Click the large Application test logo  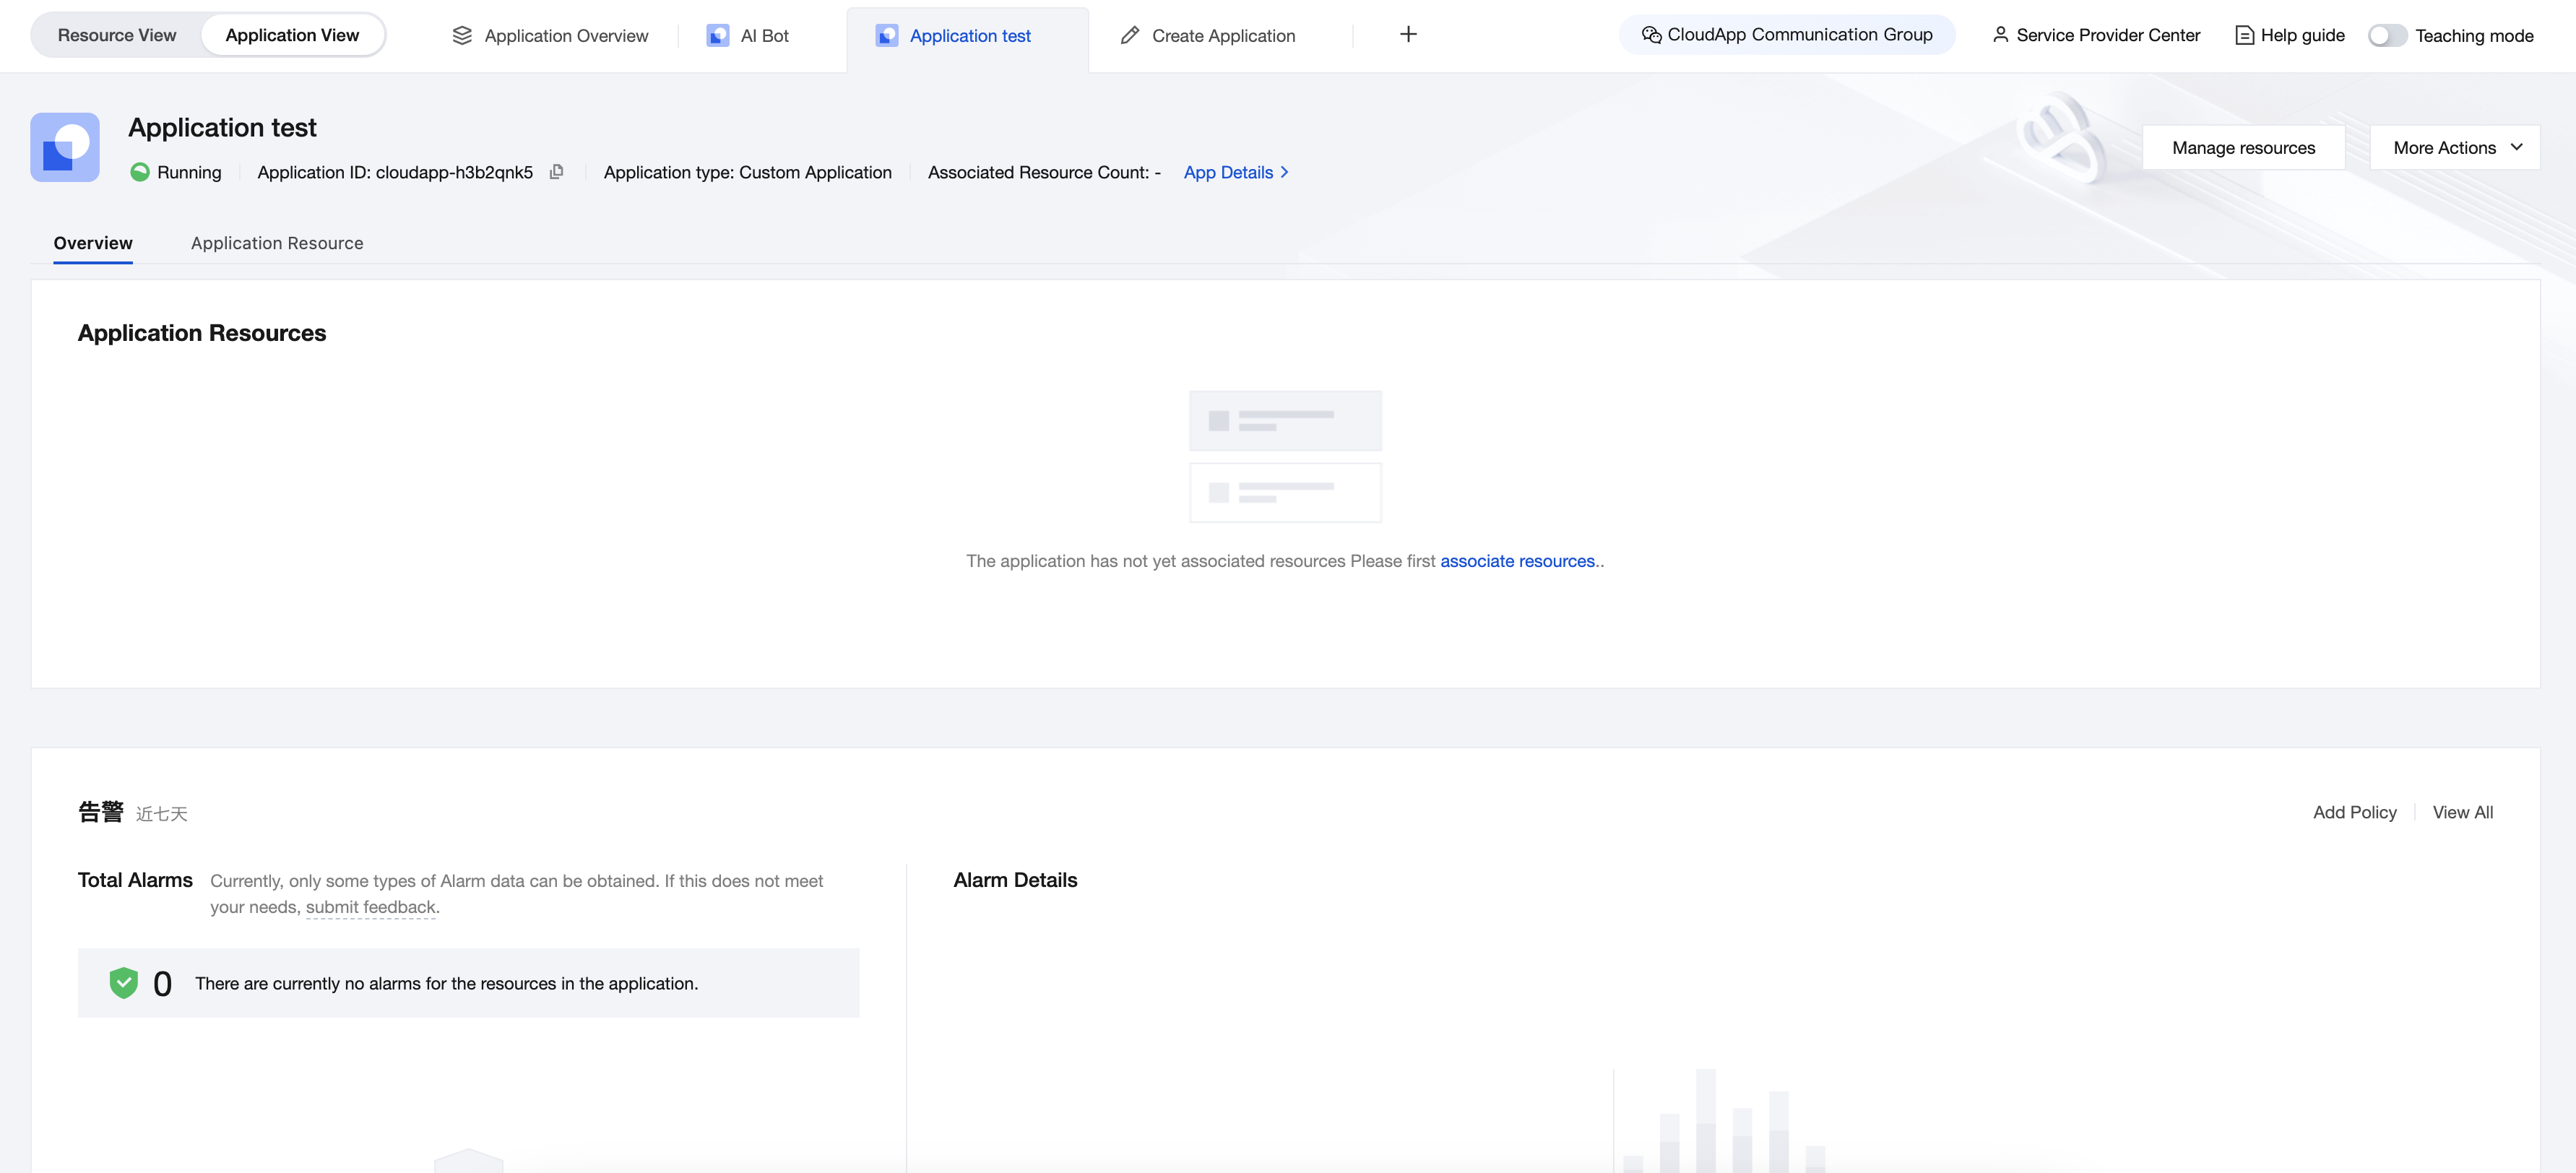[x=65, y=147]
